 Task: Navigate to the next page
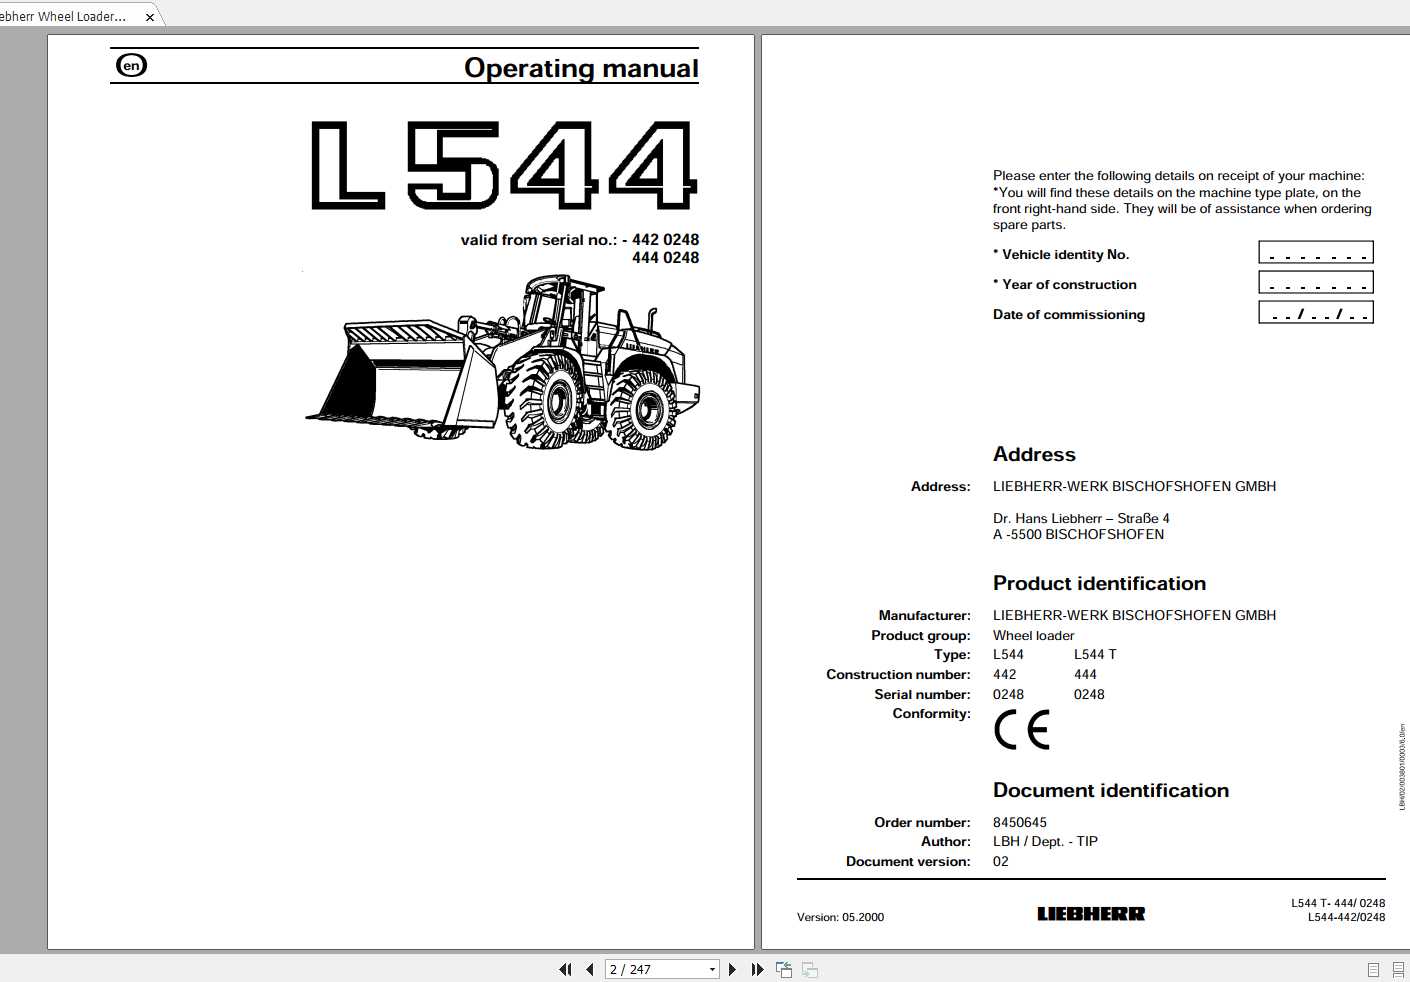pyautogui.click(x=733, y=969)
